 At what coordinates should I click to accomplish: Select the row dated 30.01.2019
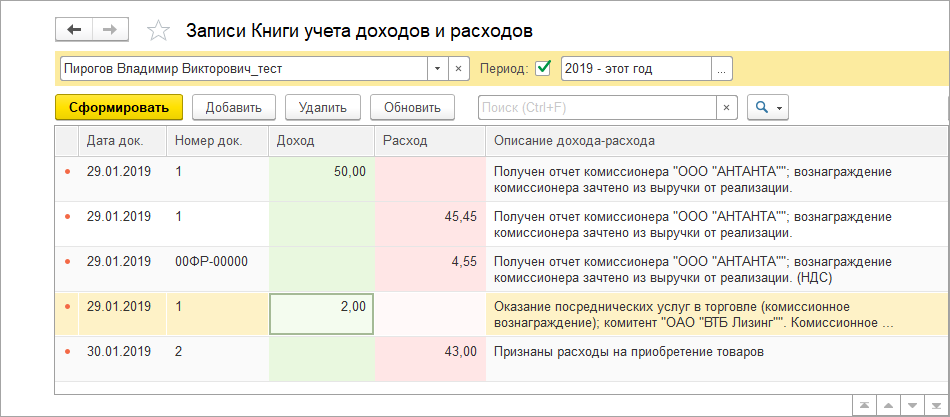[x=118, y=352]
